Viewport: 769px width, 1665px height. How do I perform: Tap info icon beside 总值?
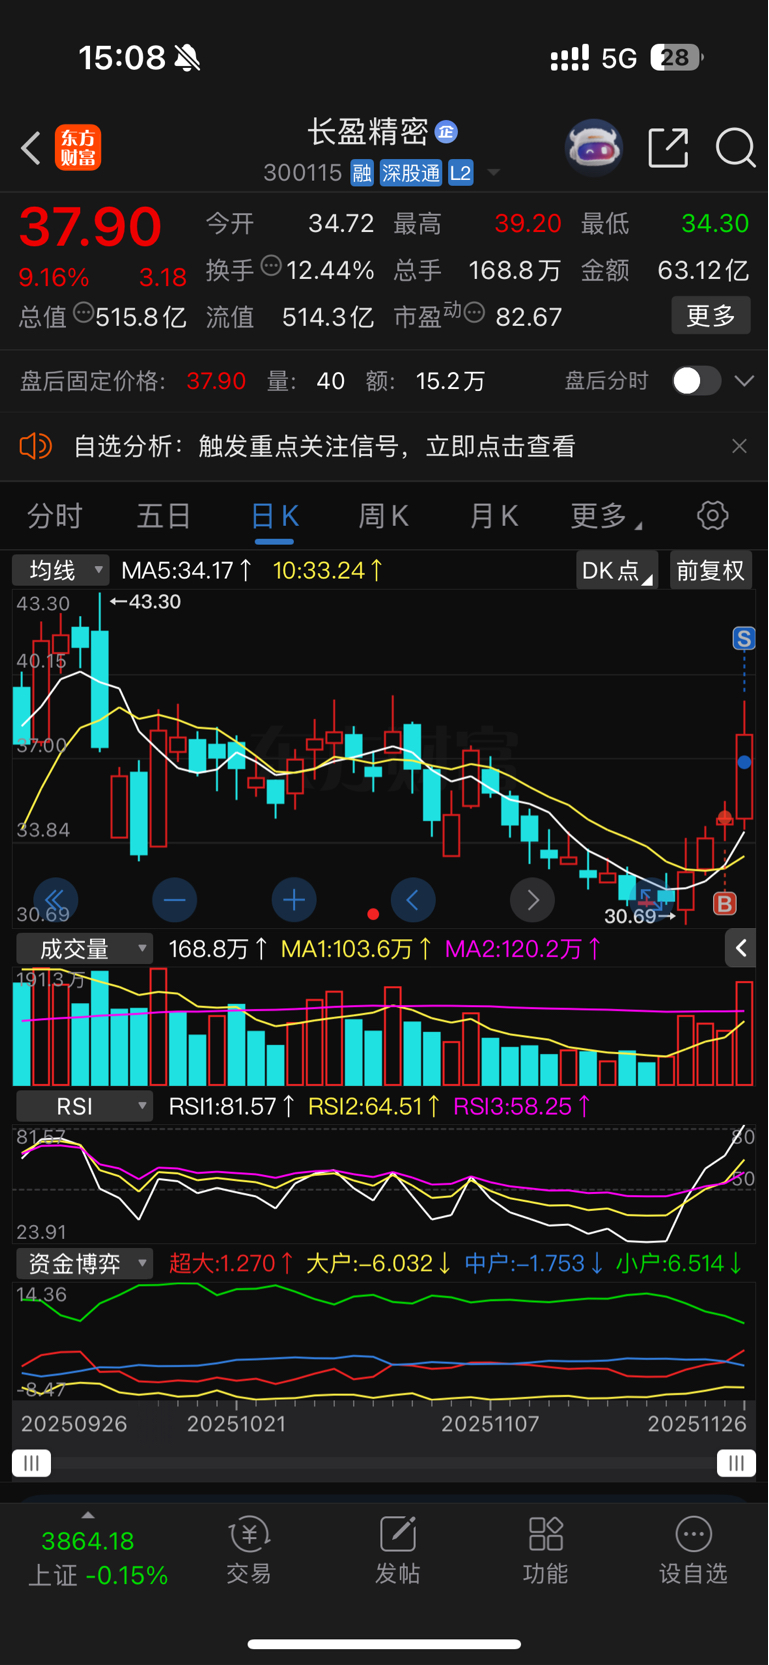click(83, 313)
